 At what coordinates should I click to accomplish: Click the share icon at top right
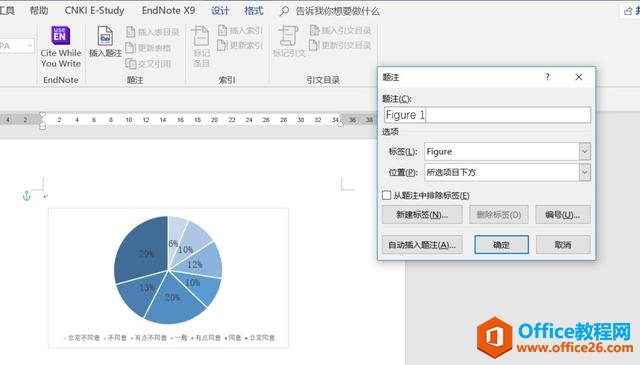(628, 11)
